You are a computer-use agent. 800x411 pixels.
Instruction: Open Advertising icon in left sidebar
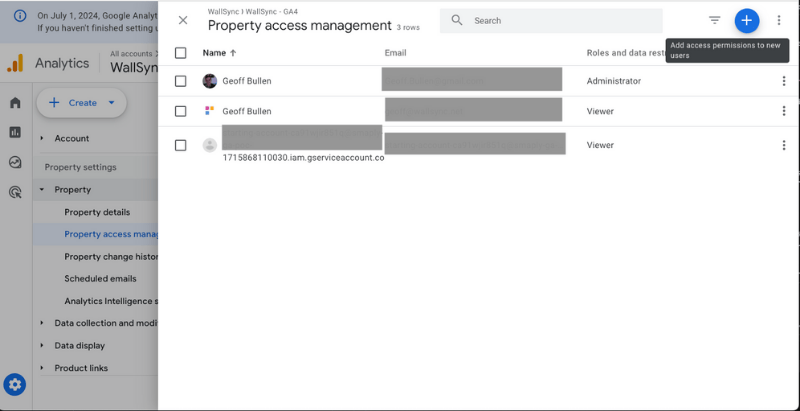click(x=15, y=192)
